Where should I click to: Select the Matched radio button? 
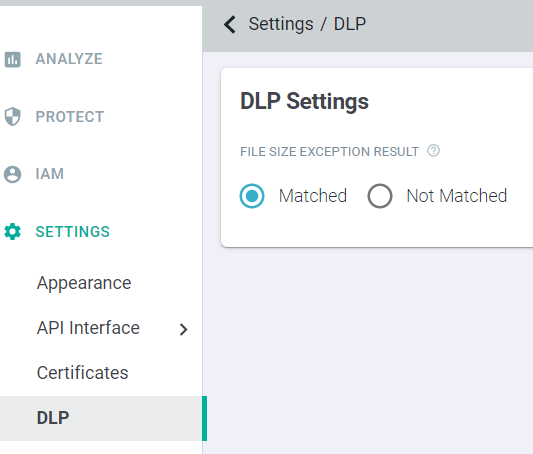tap(252, 196)
